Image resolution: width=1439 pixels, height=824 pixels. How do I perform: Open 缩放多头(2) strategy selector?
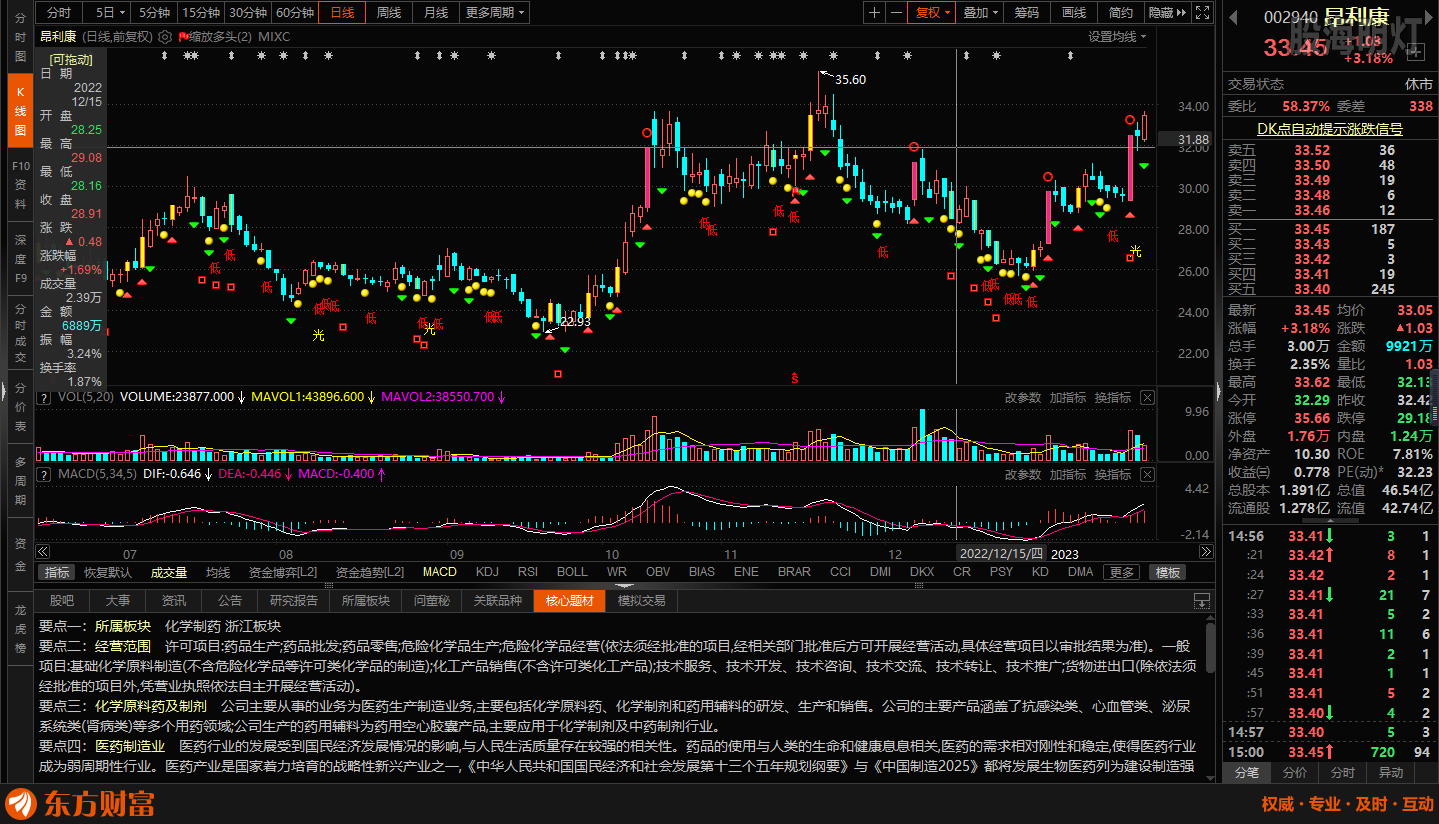[x=213, y=37]
